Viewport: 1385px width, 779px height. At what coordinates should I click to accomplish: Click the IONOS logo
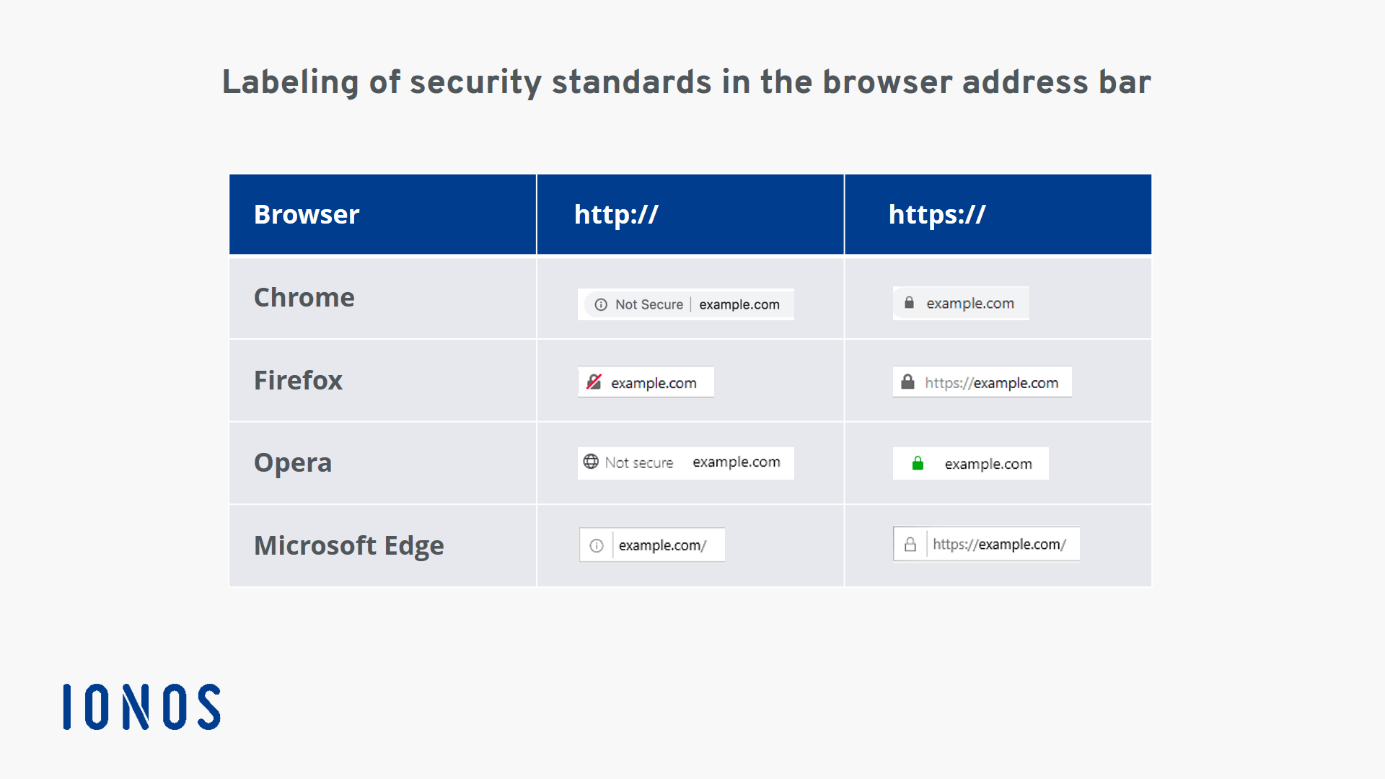[x=141, y=707]
